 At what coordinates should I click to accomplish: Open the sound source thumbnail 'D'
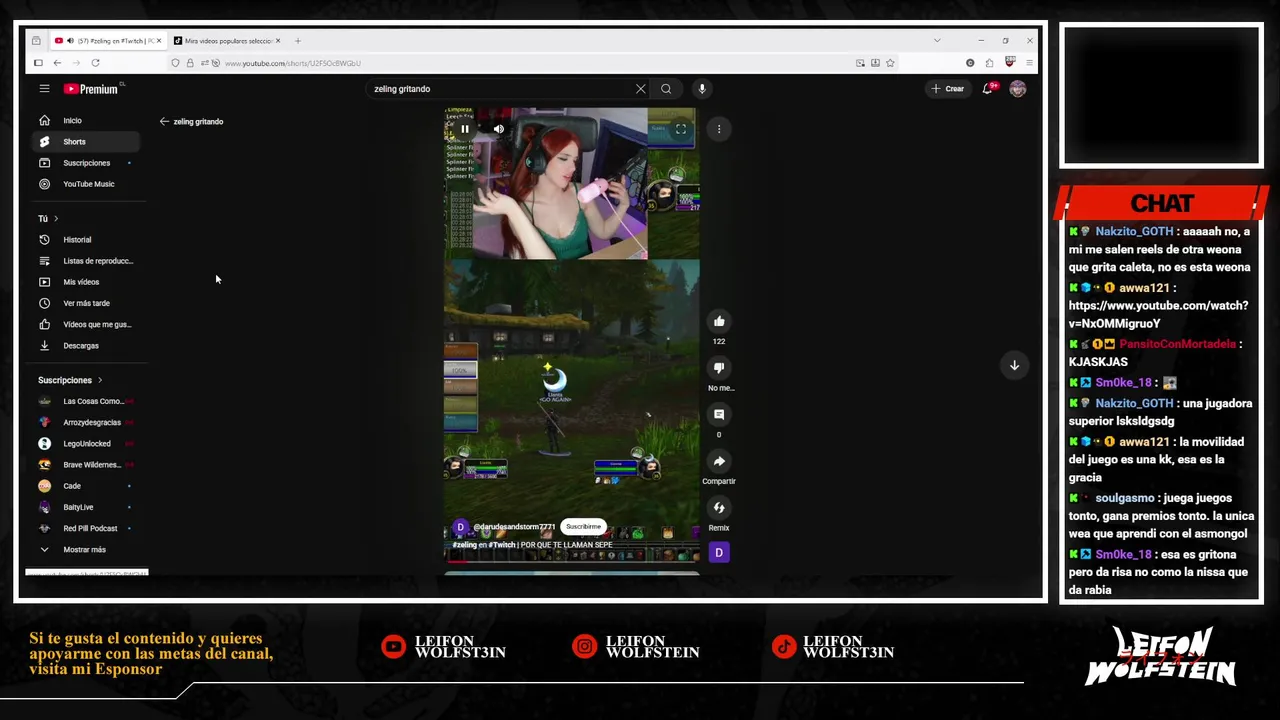coord(719,552)
